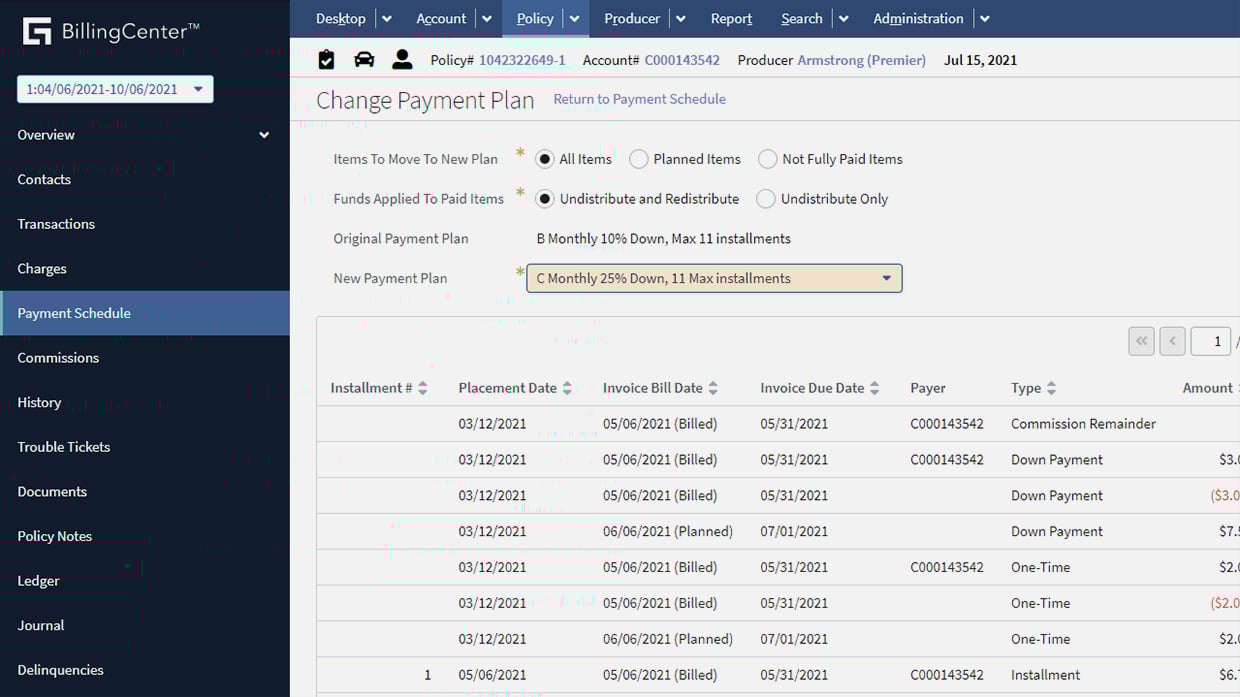Select the Undistribute Only option

click(x=767, y=199)
